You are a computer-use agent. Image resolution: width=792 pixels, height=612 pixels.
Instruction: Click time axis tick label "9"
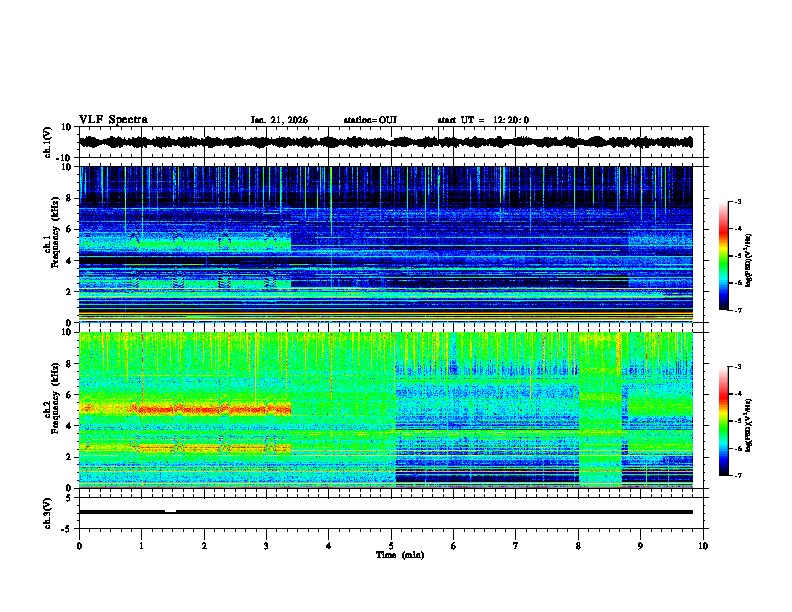tap(640, 546)
